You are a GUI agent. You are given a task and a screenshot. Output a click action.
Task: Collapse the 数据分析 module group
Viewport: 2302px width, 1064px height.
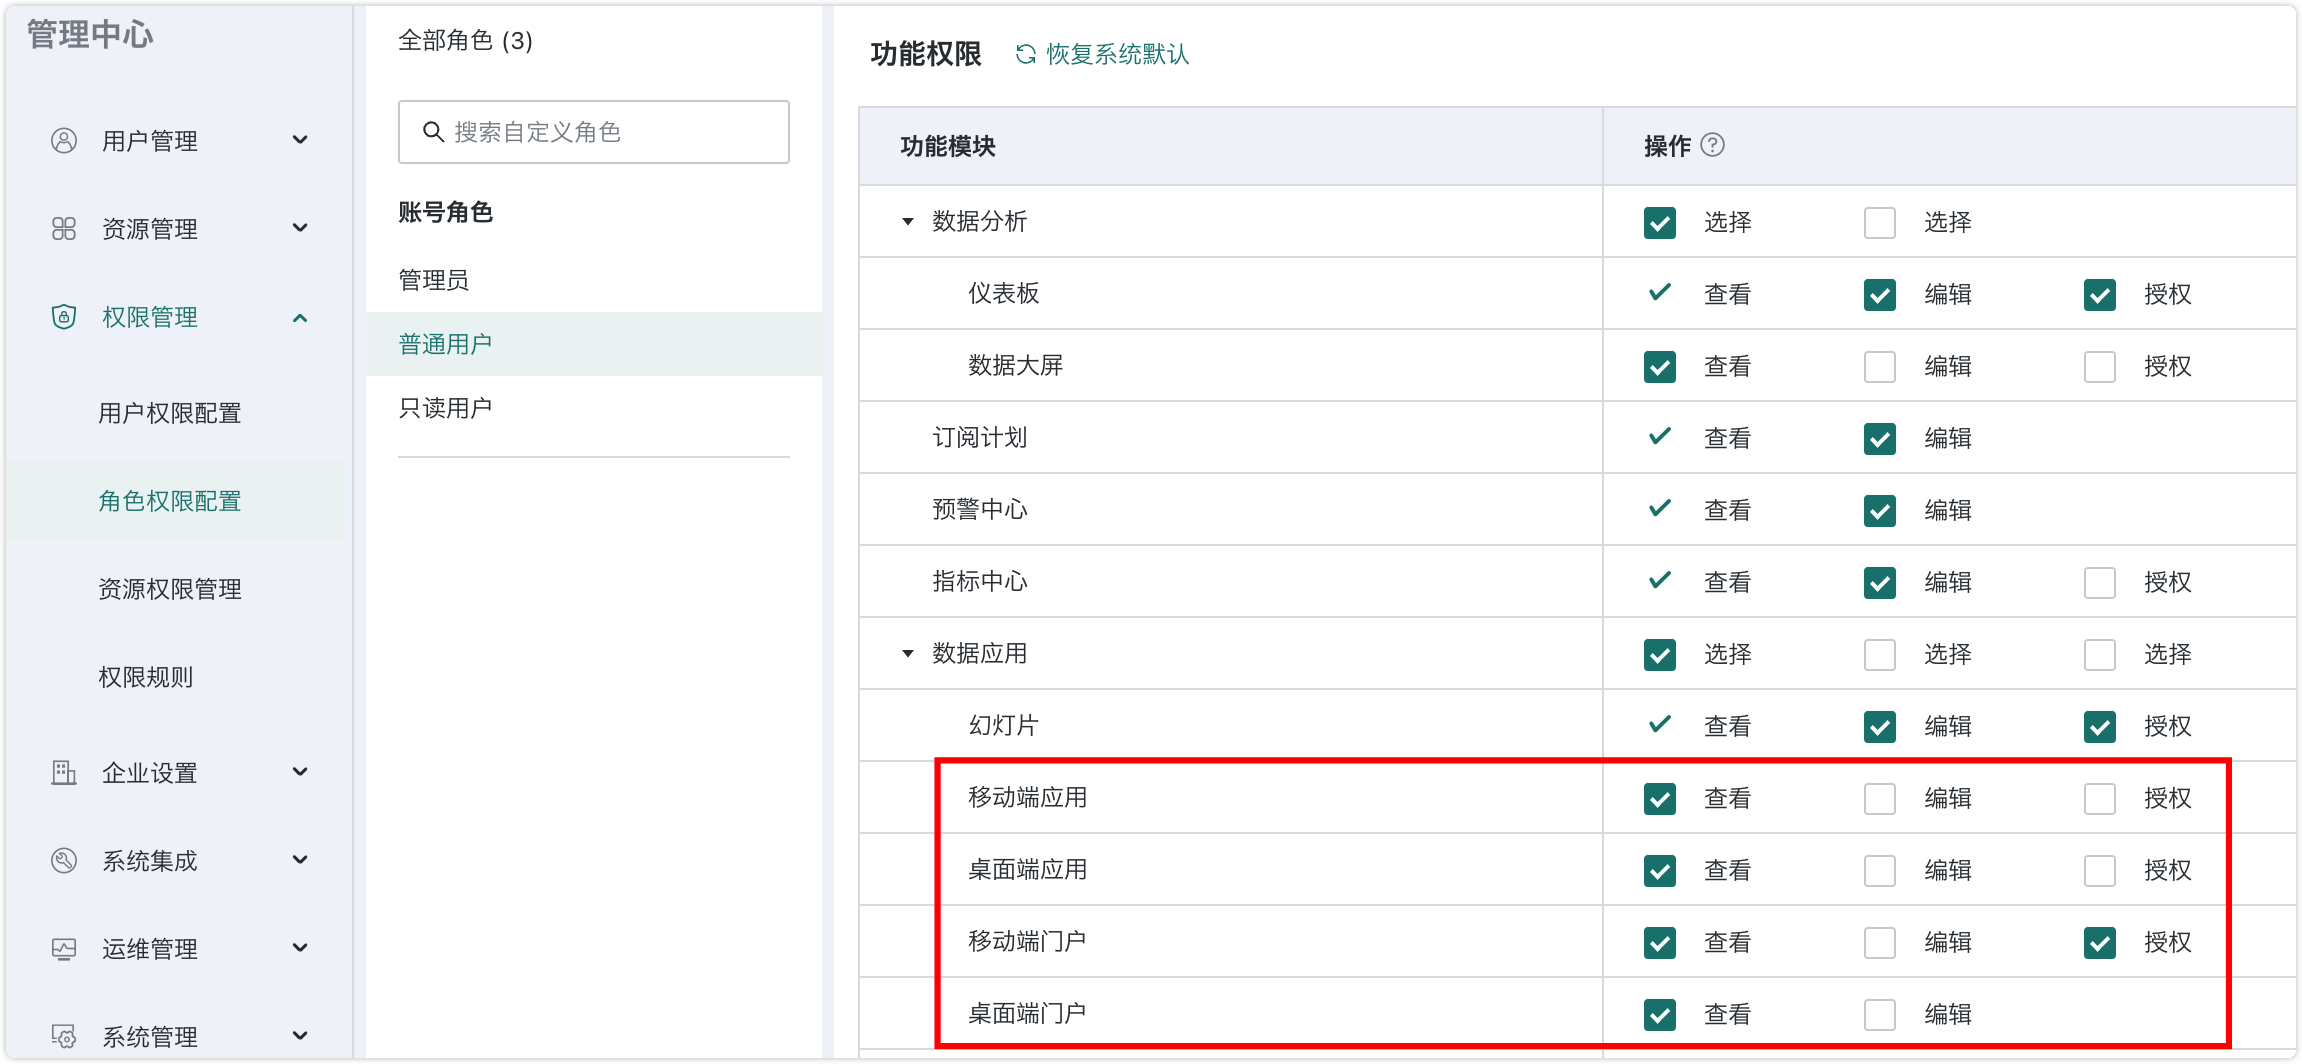908,222
